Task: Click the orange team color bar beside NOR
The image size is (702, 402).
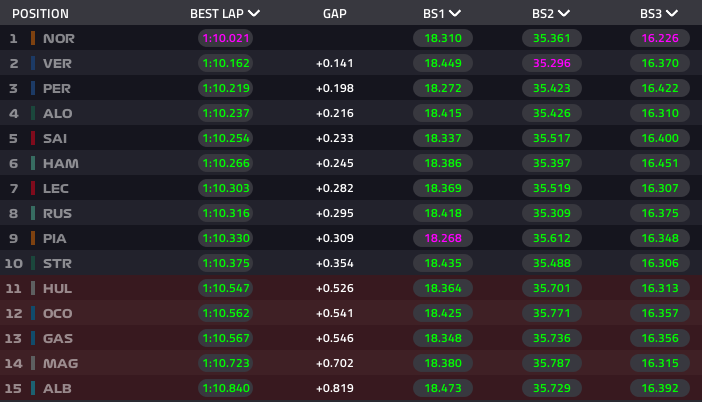Action: (x=33, y=38)
